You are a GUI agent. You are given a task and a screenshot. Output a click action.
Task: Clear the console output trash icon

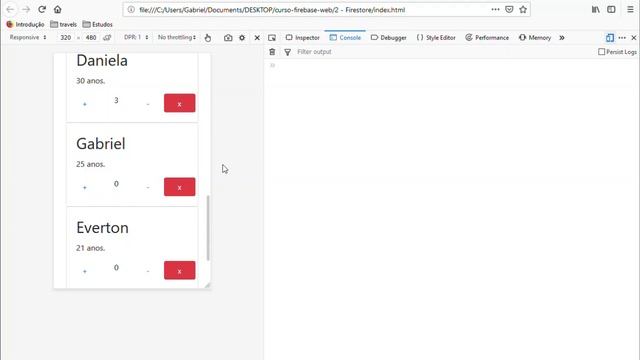pos(272,52)
